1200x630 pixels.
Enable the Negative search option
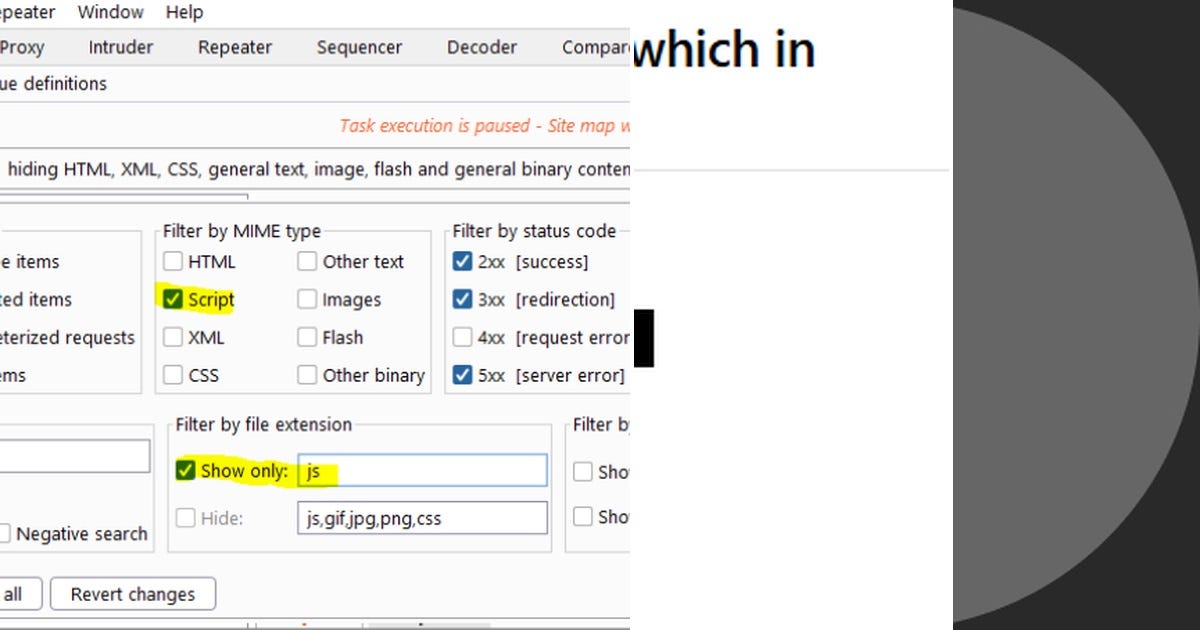coord(7,533)
